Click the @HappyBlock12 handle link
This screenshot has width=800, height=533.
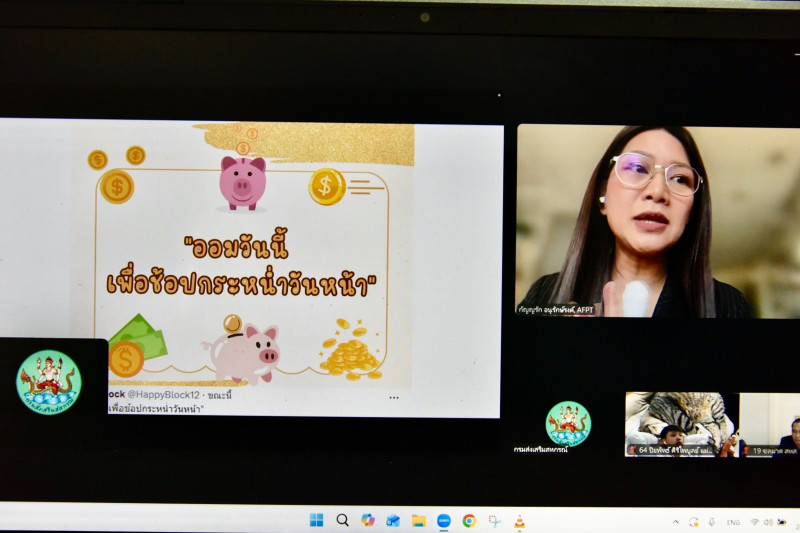coord(163,396)
